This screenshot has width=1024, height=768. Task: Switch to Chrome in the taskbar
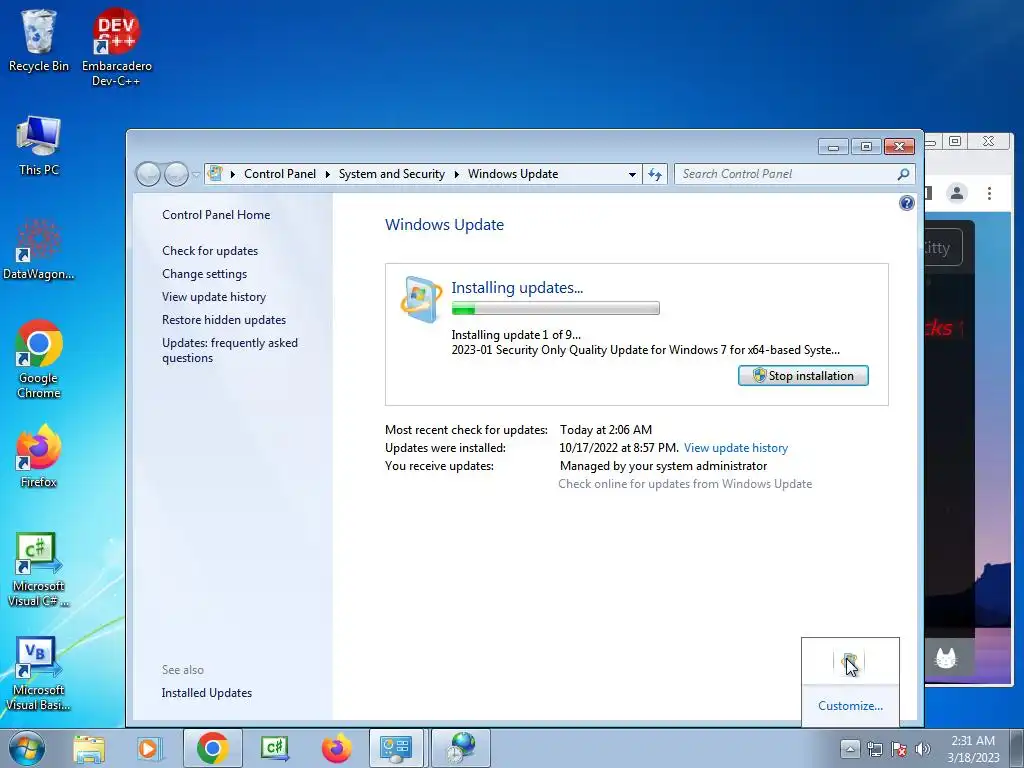point(212,748)
